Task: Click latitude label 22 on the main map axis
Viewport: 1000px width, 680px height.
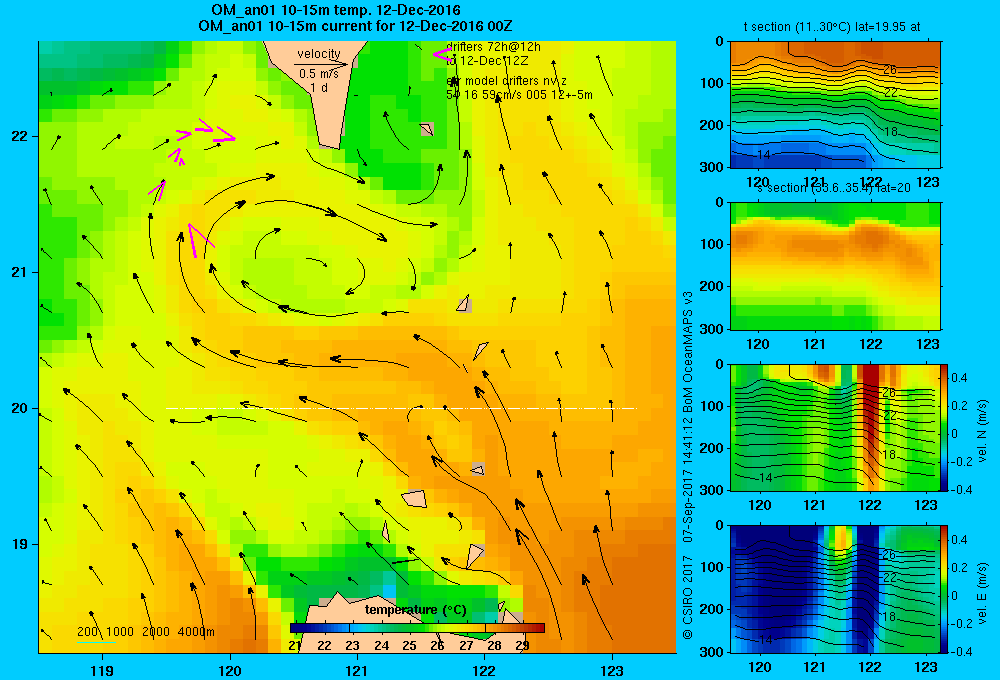Action: [x=20, y=136]
